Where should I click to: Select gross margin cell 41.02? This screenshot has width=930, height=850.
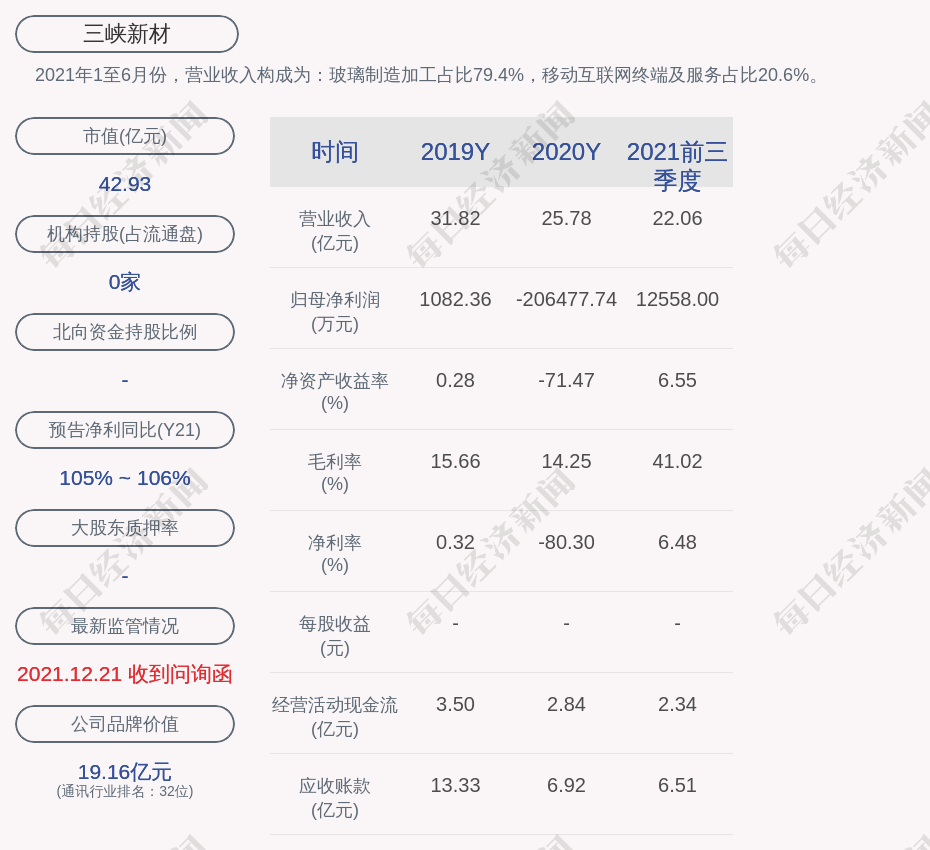tap(677, 461)
